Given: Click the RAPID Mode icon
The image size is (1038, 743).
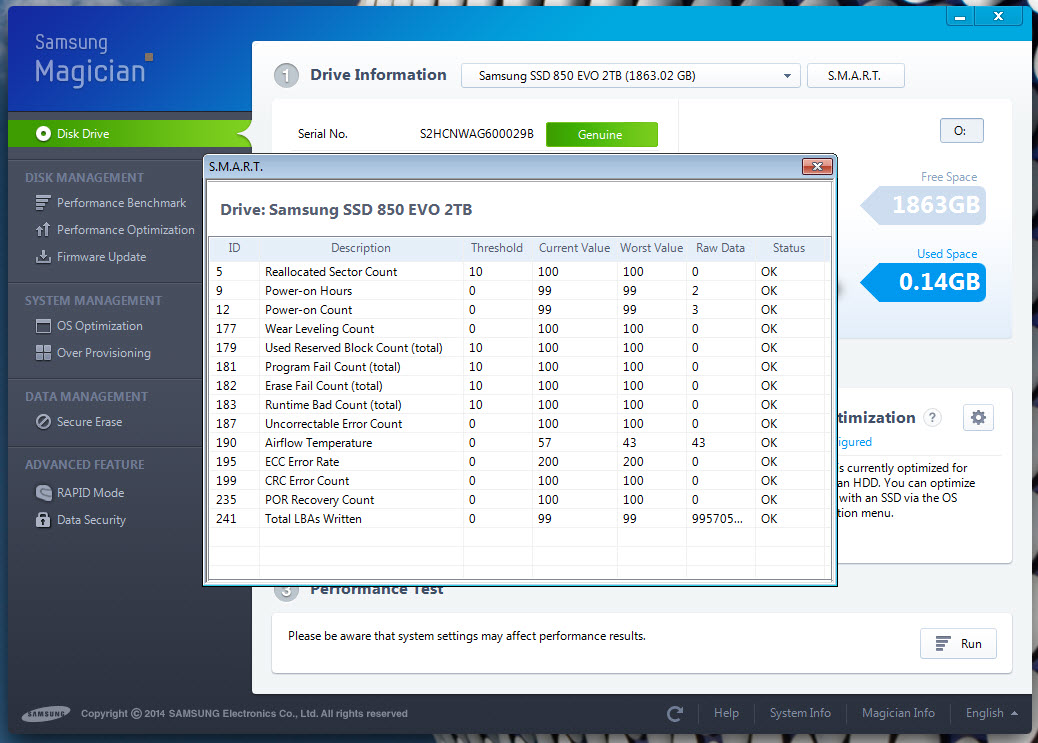Looking at the screenshot, I should click(43, 493).
